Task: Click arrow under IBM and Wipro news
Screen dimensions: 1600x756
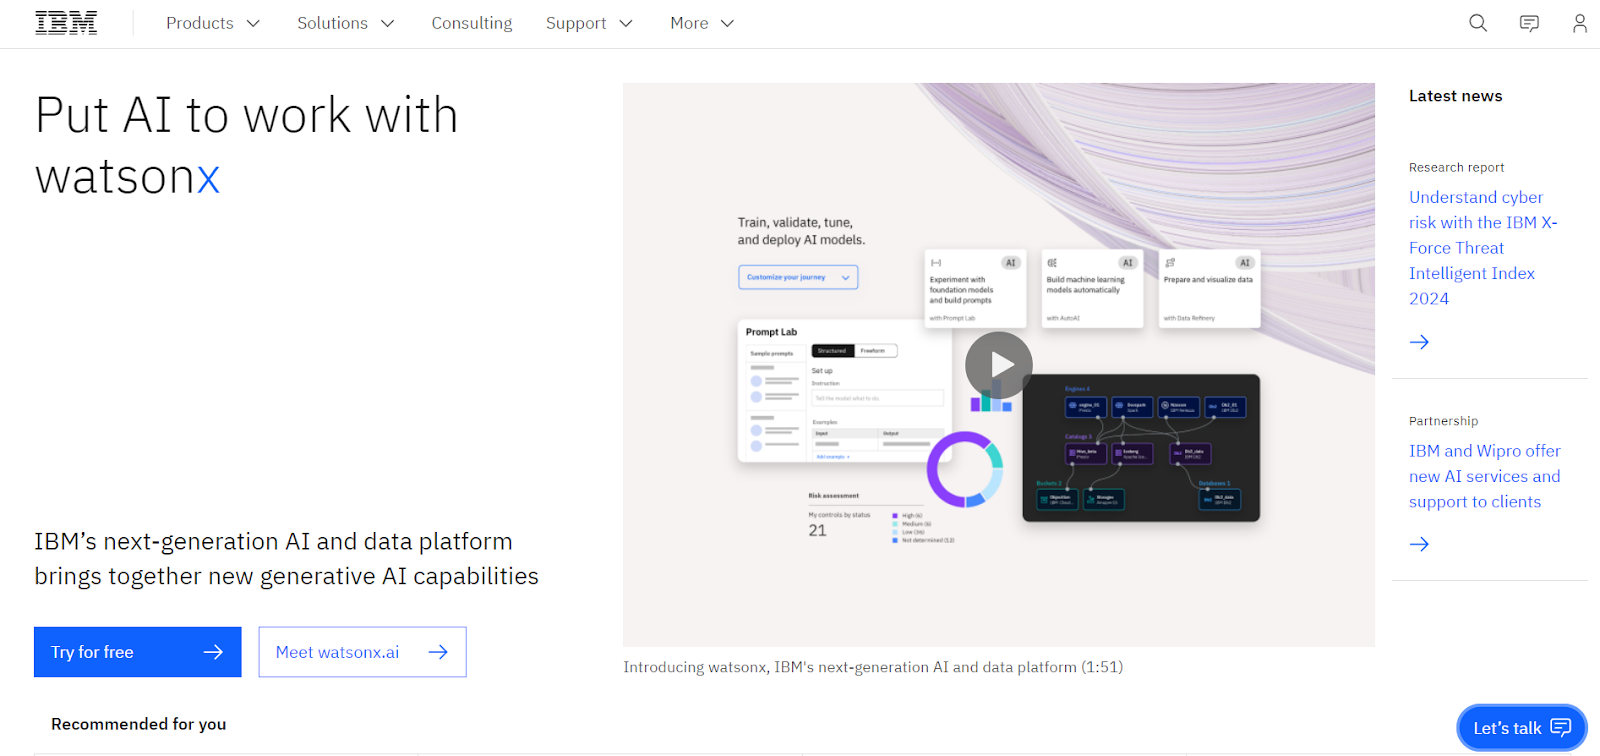Action: 1419,544
